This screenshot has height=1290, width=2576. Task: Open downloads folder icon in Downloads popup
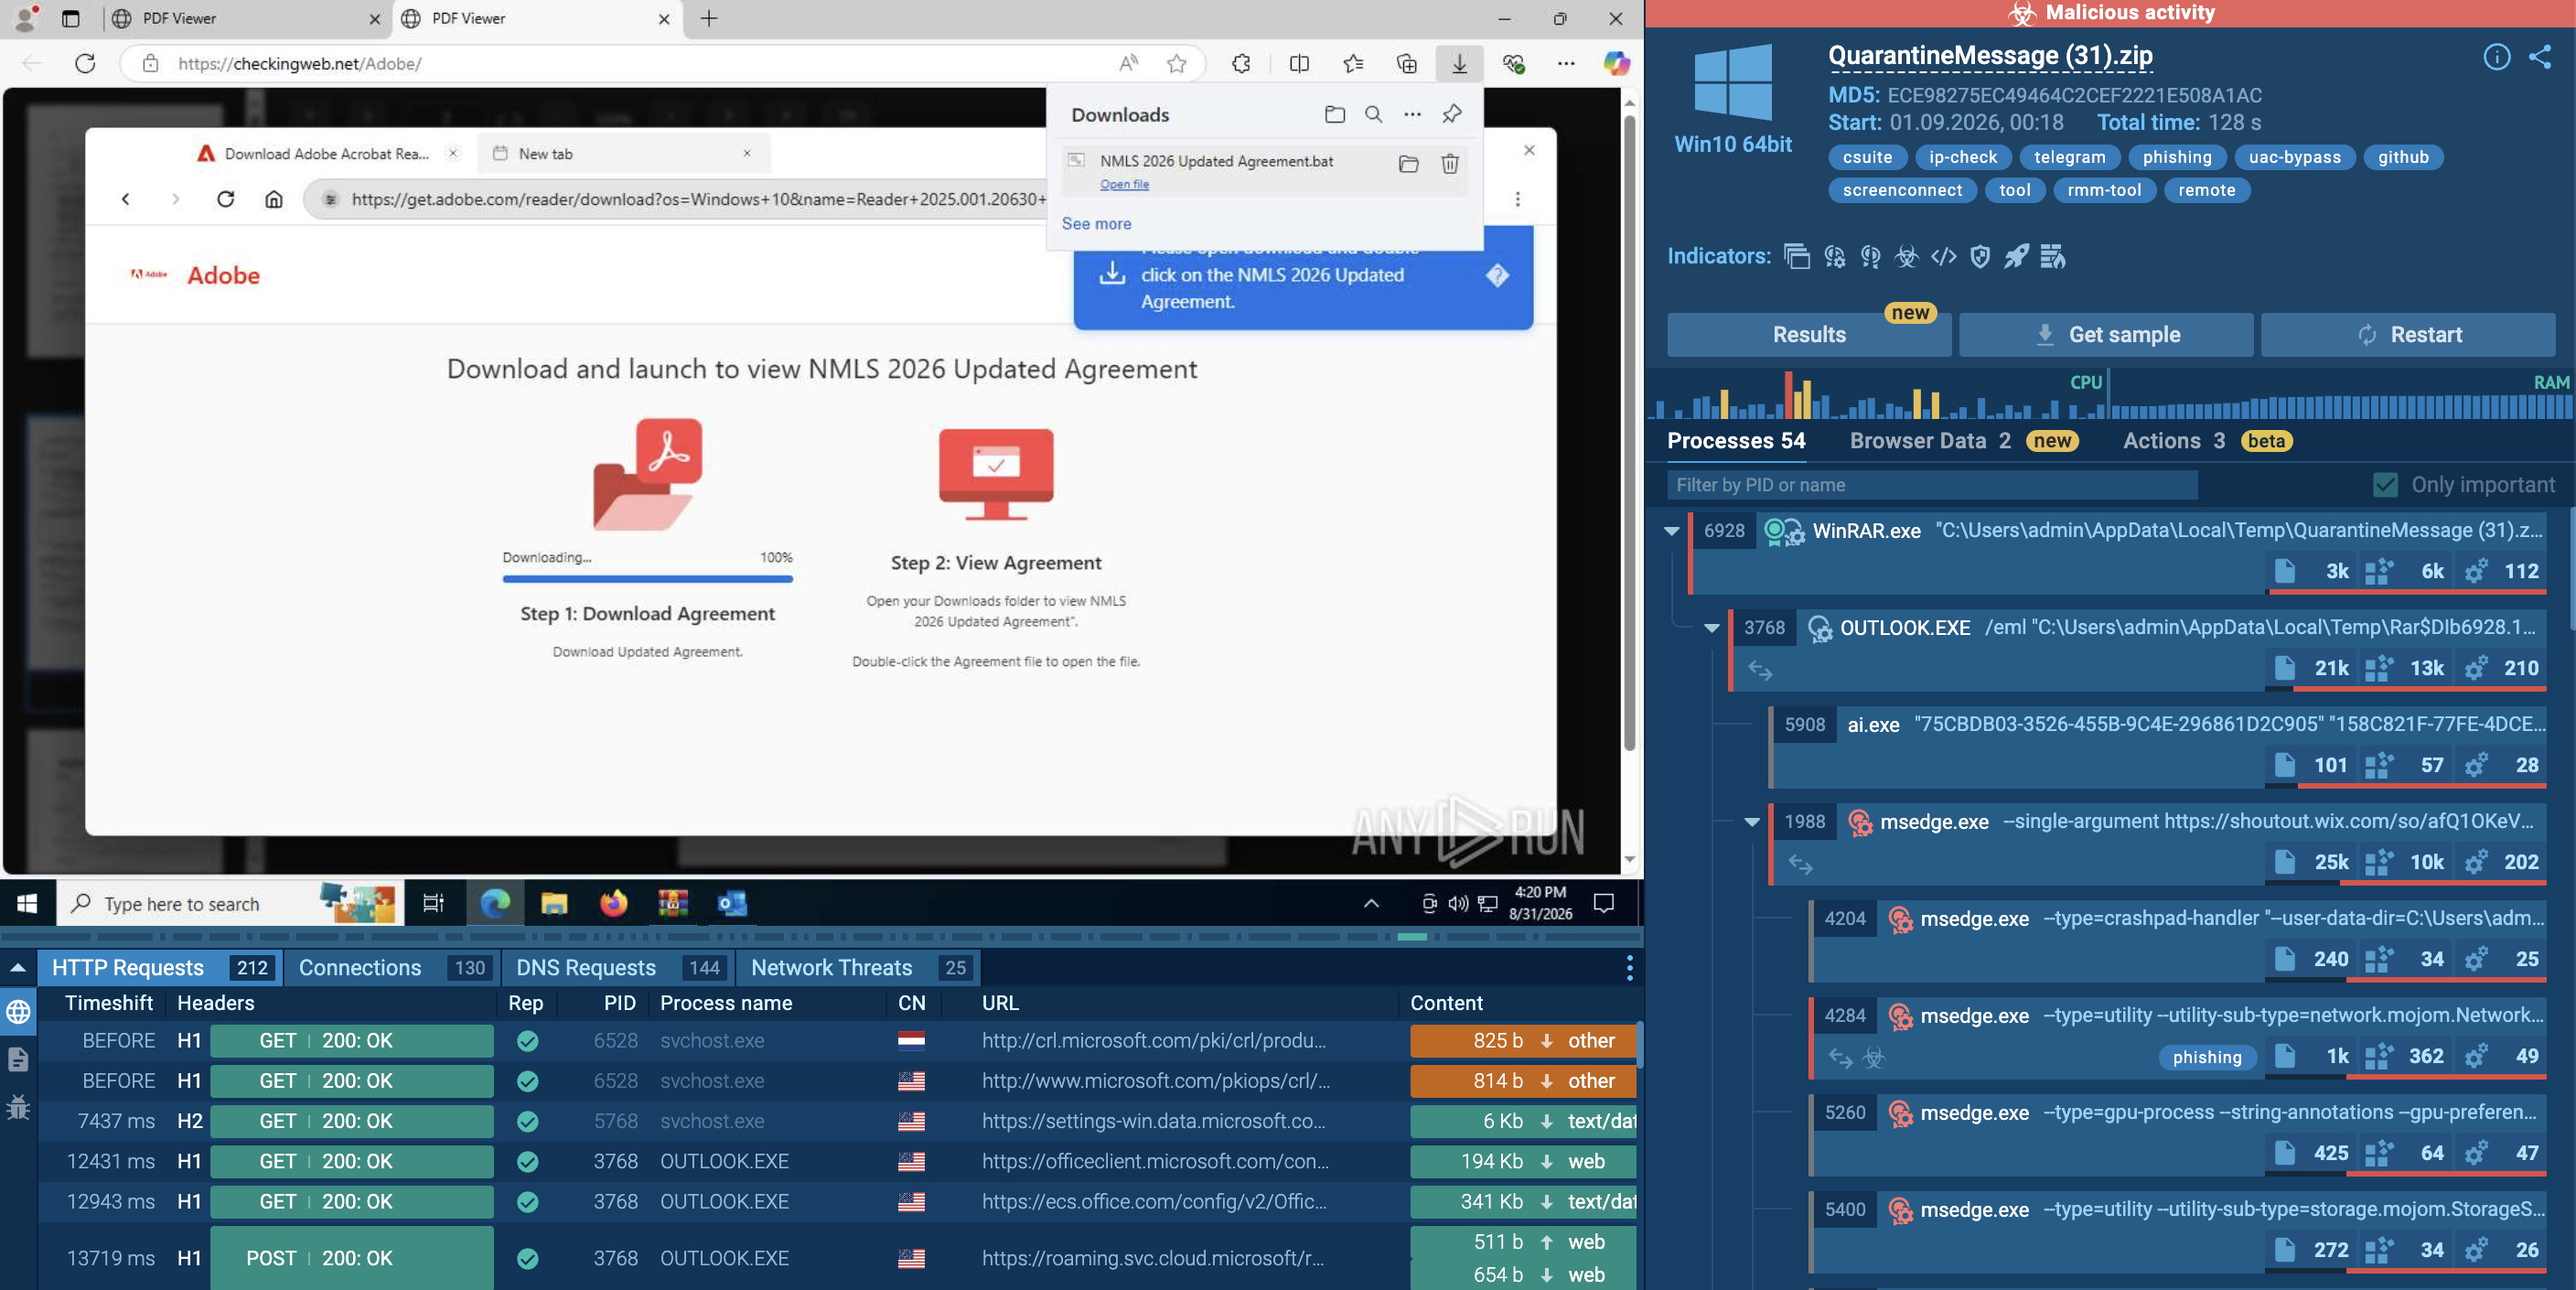tap(1334, 114)
